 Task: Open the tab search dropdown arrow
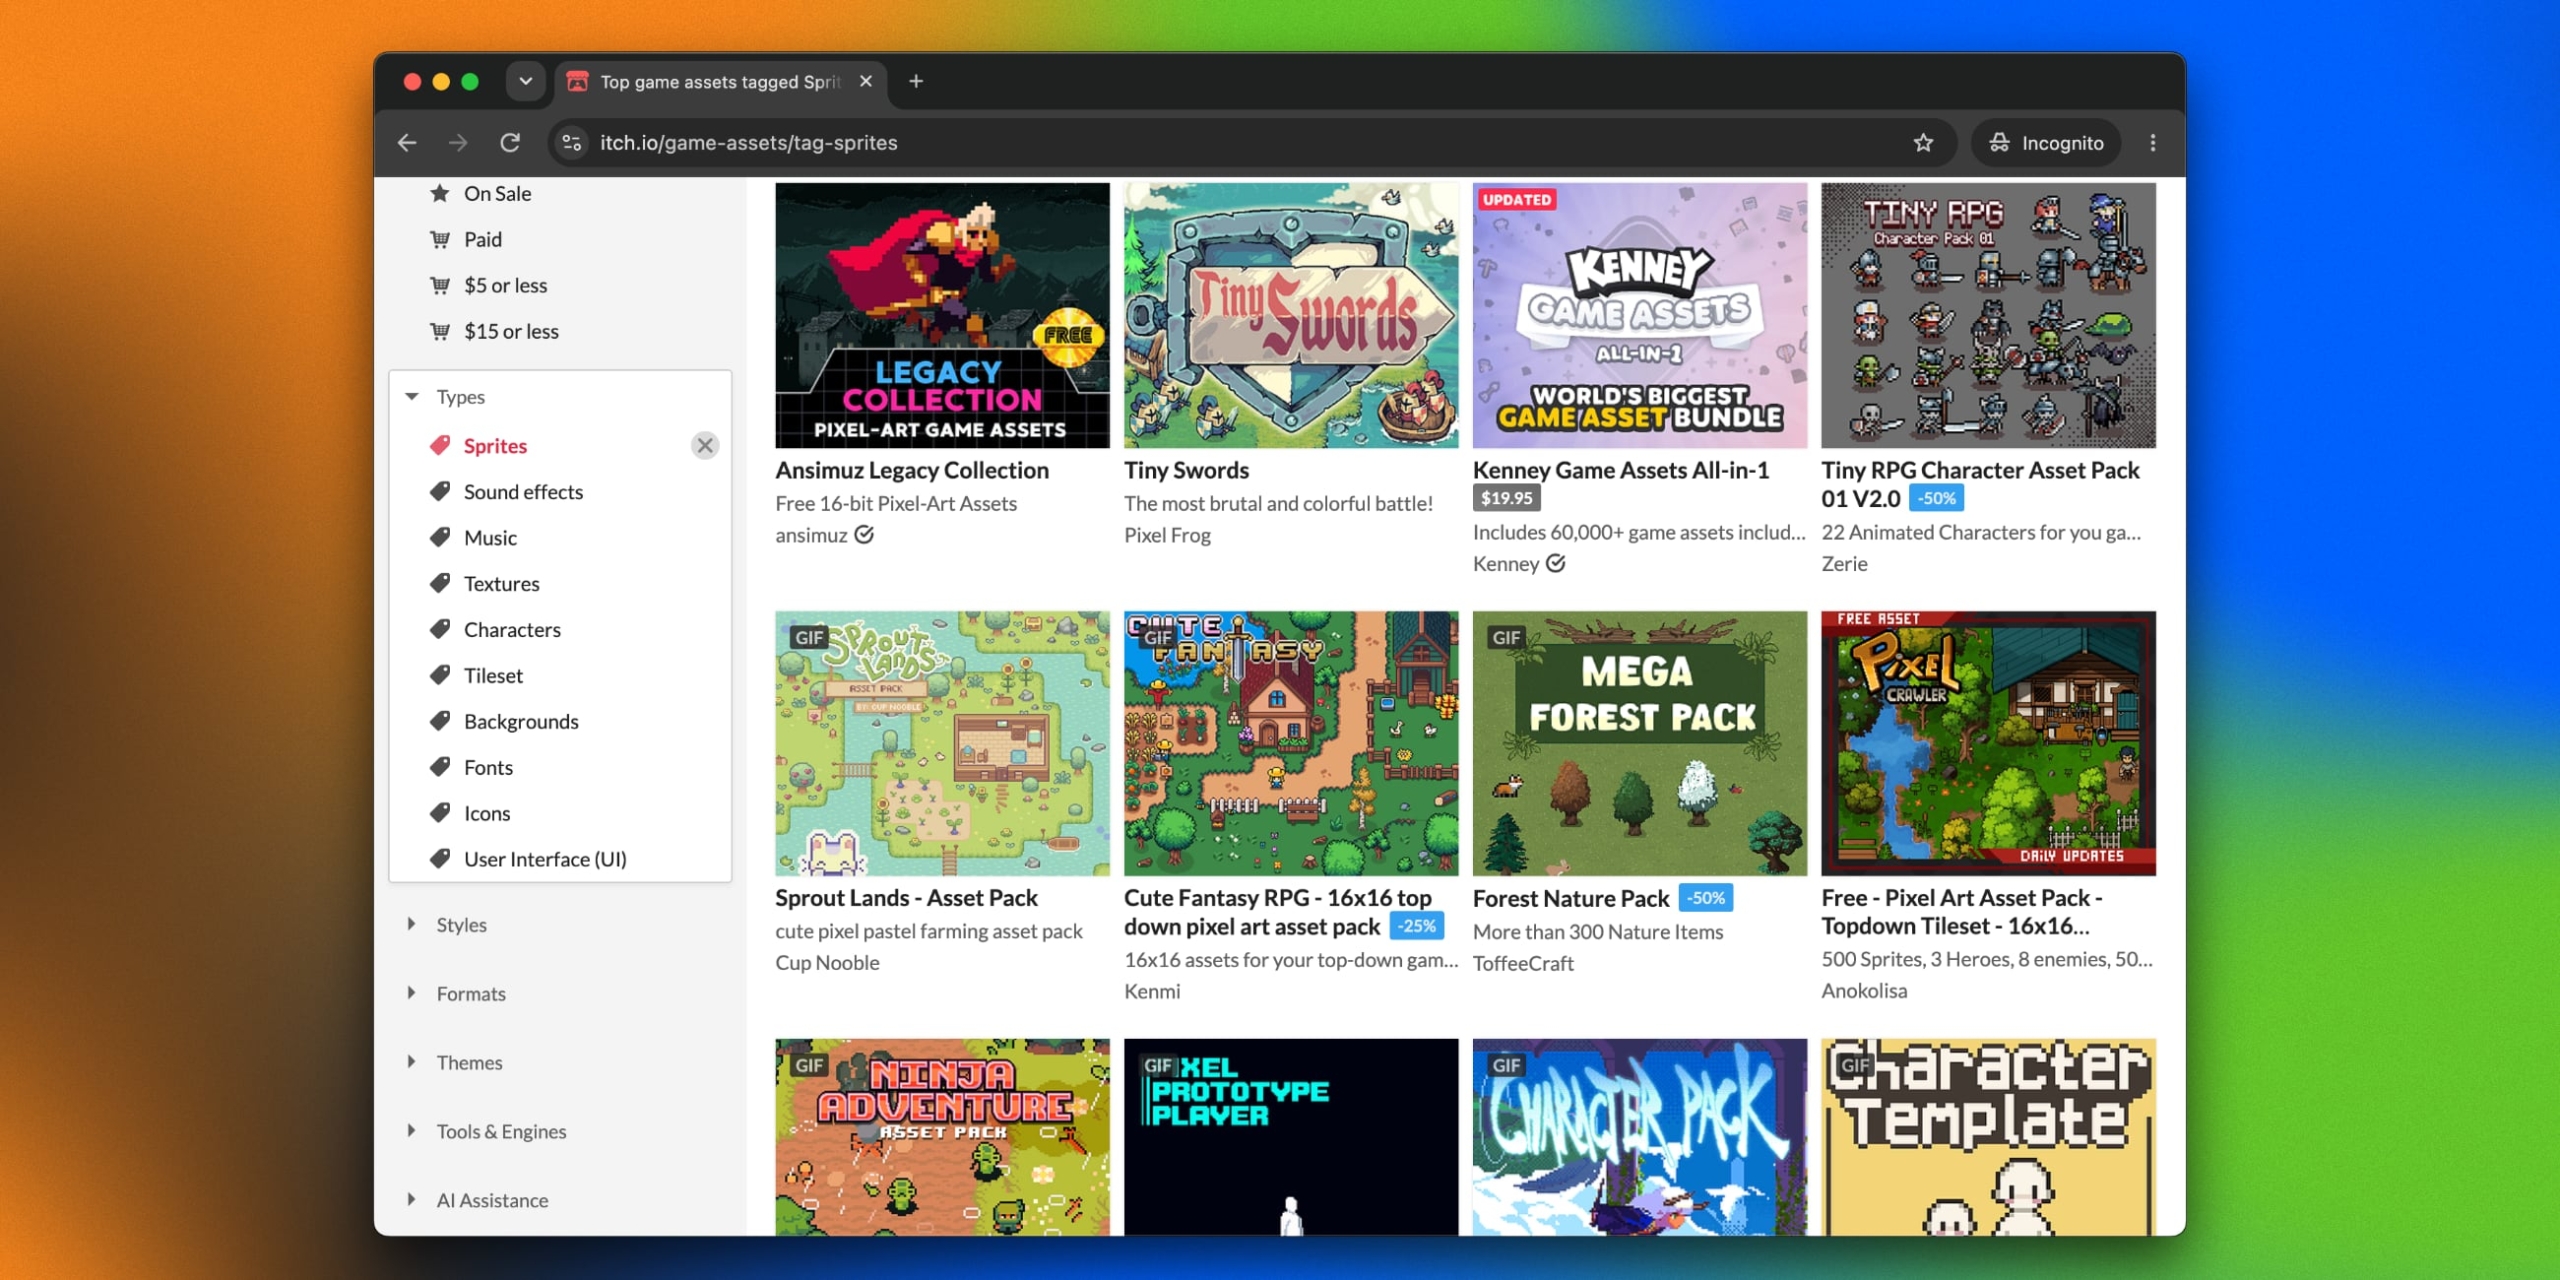pyautogui.click(x=525, y=81)
